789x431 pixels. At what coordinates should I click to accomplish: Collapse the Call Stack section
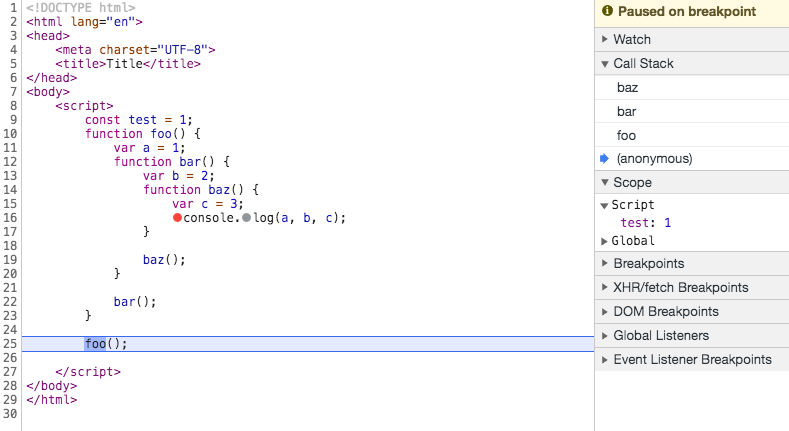[692, 63]
